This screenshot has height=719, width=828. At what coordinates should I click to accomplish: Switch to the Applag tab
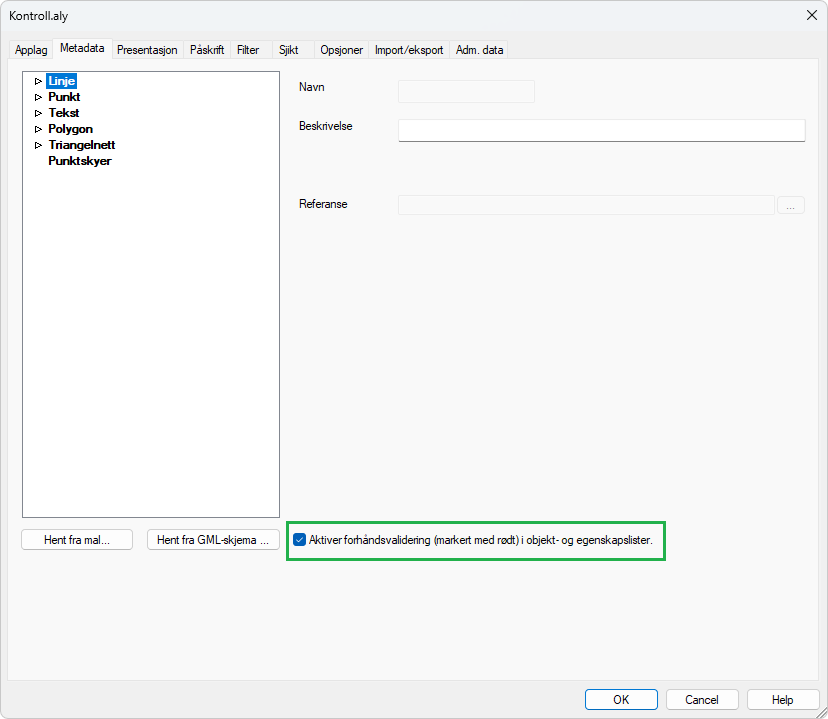(x=31, y=50)
